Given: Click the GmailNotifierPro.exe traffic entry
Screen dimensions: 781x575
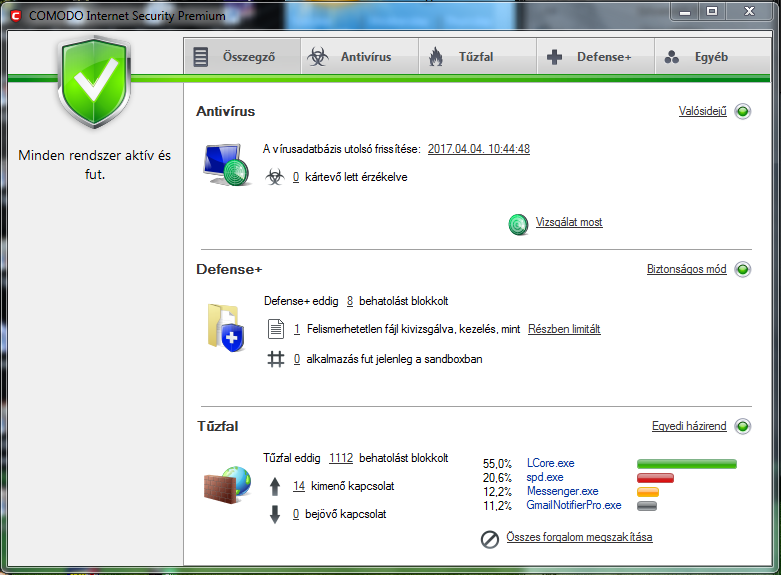Looking at the screenshot, I should click(574, 505).
